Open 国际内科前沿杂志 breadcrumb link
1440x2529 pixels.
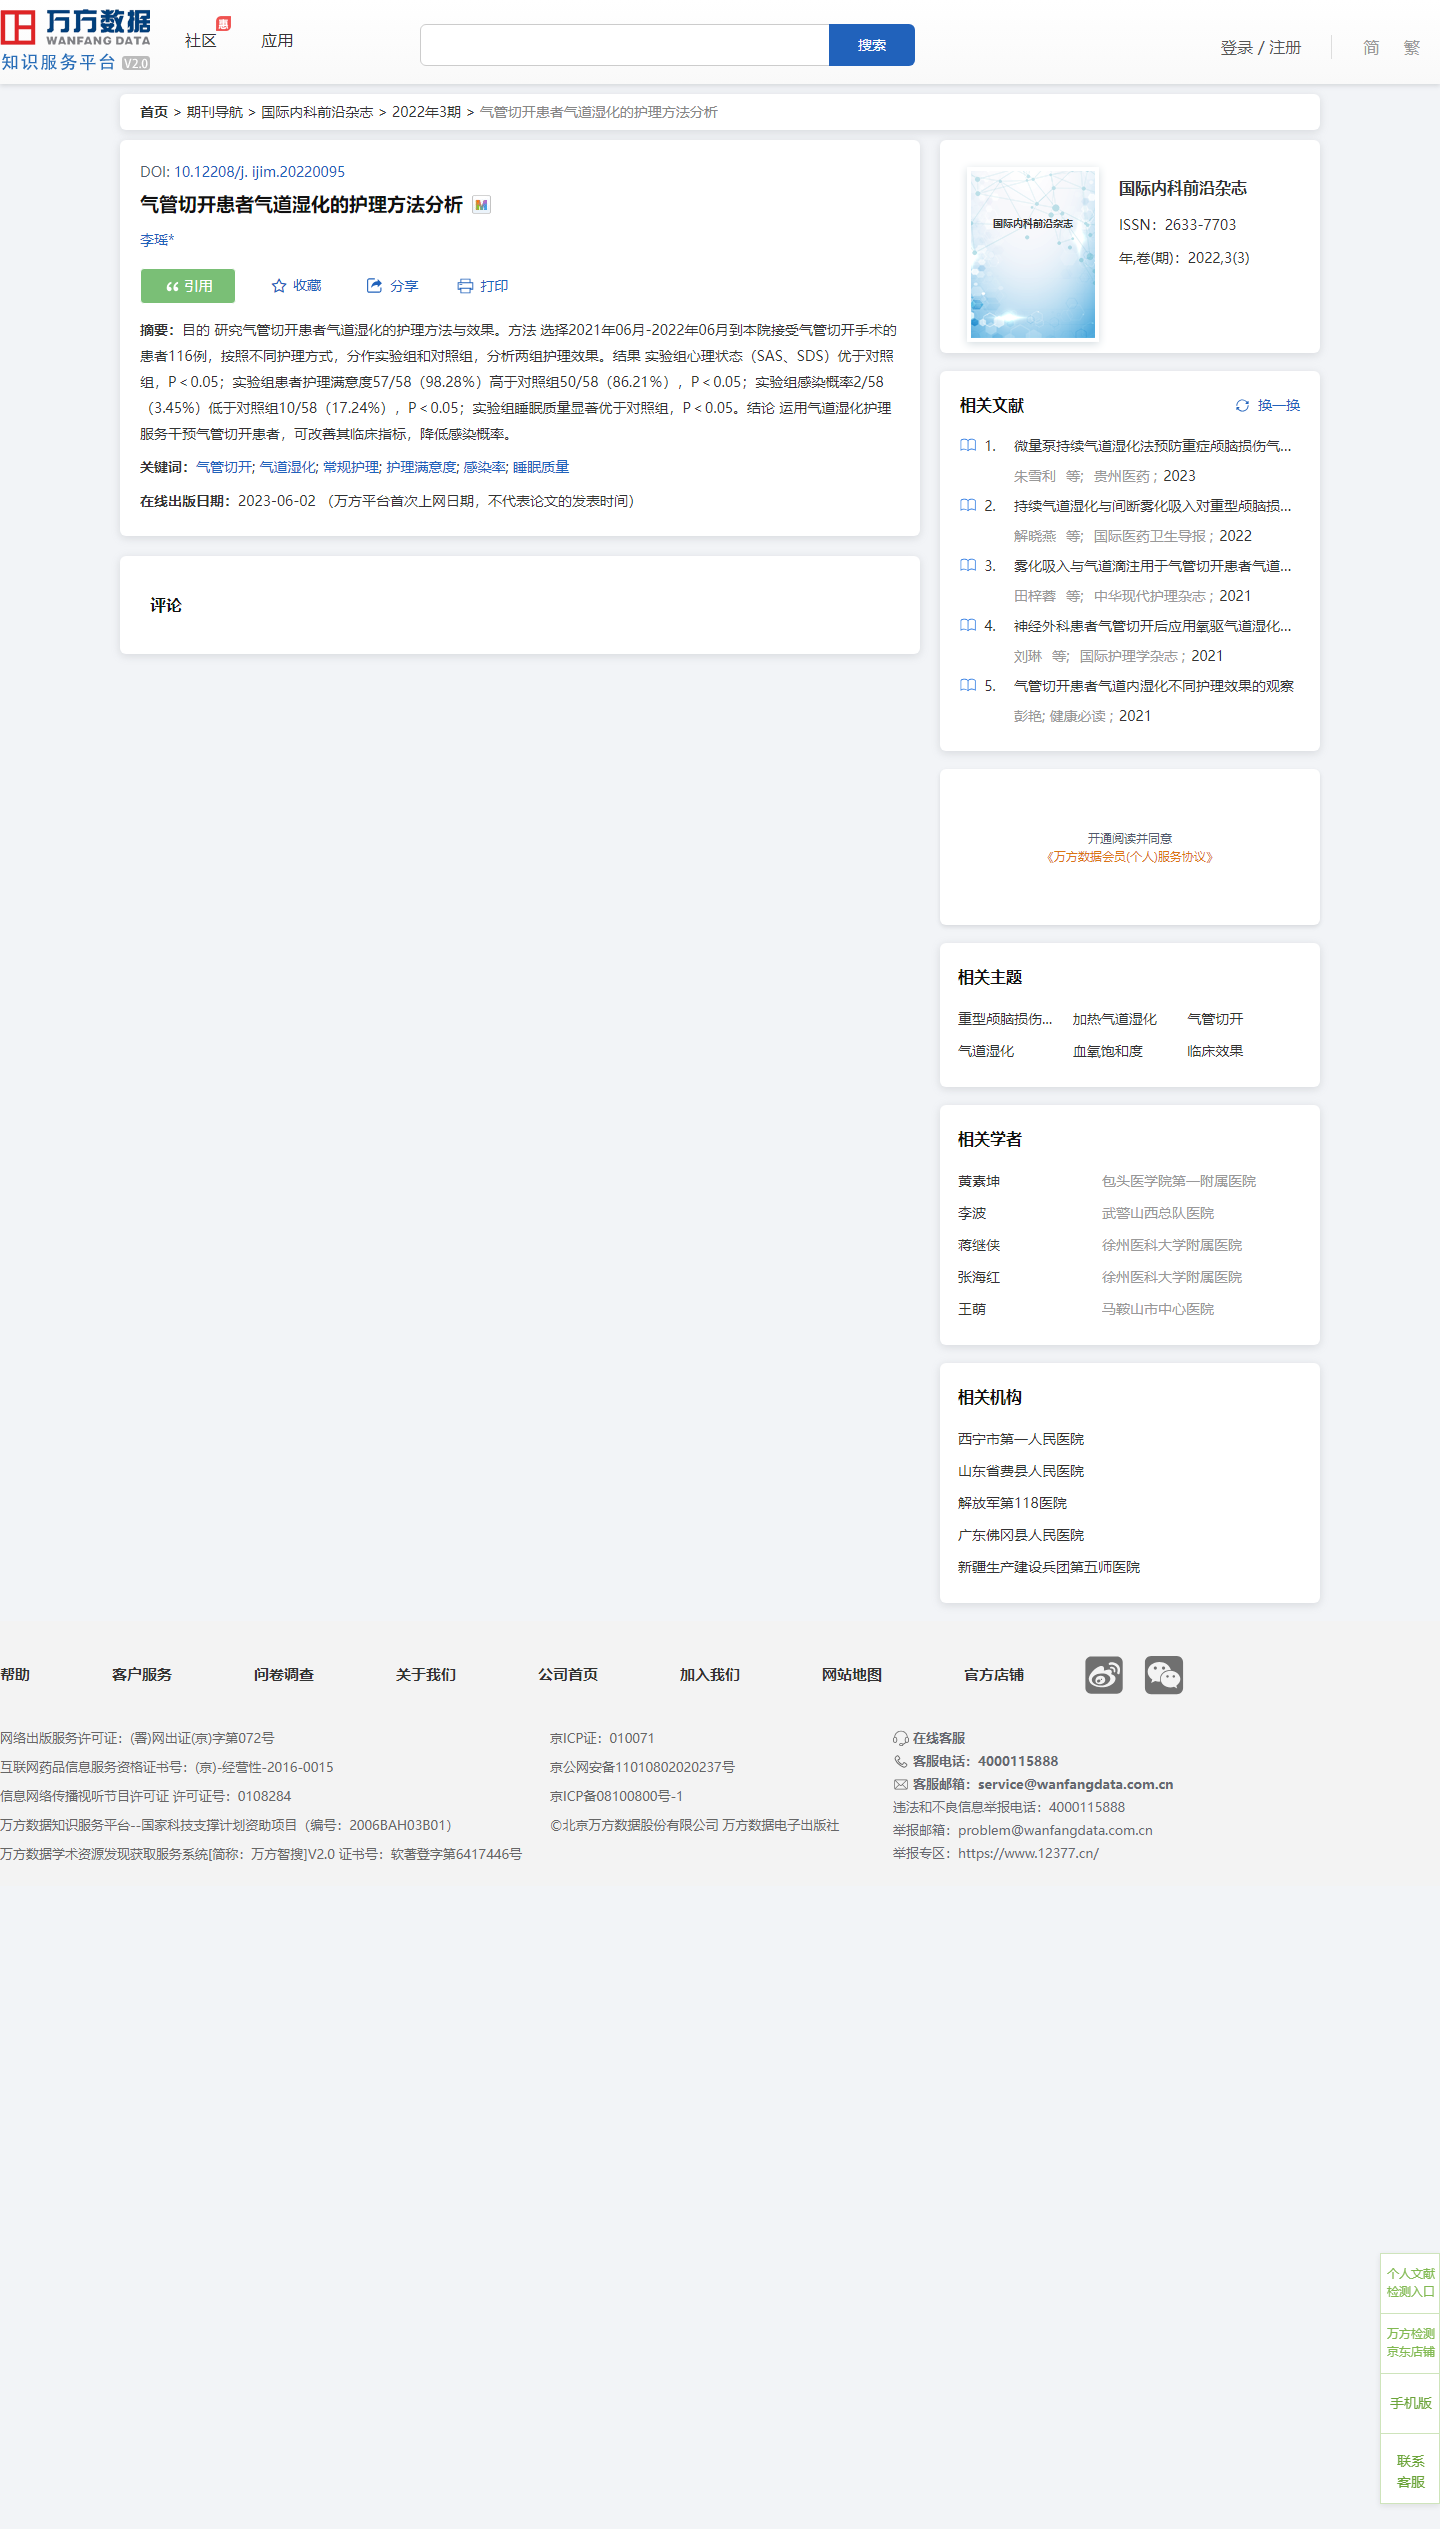(x=317, y=112)
